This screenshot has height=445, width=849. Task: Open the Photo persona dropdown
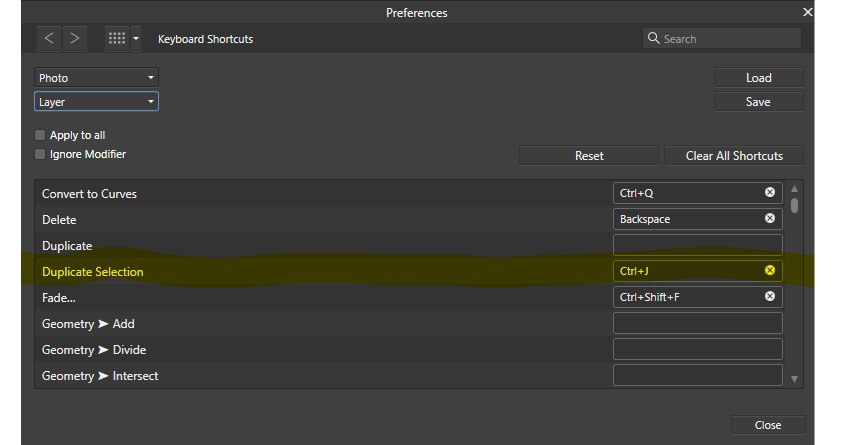pos(96,77)
